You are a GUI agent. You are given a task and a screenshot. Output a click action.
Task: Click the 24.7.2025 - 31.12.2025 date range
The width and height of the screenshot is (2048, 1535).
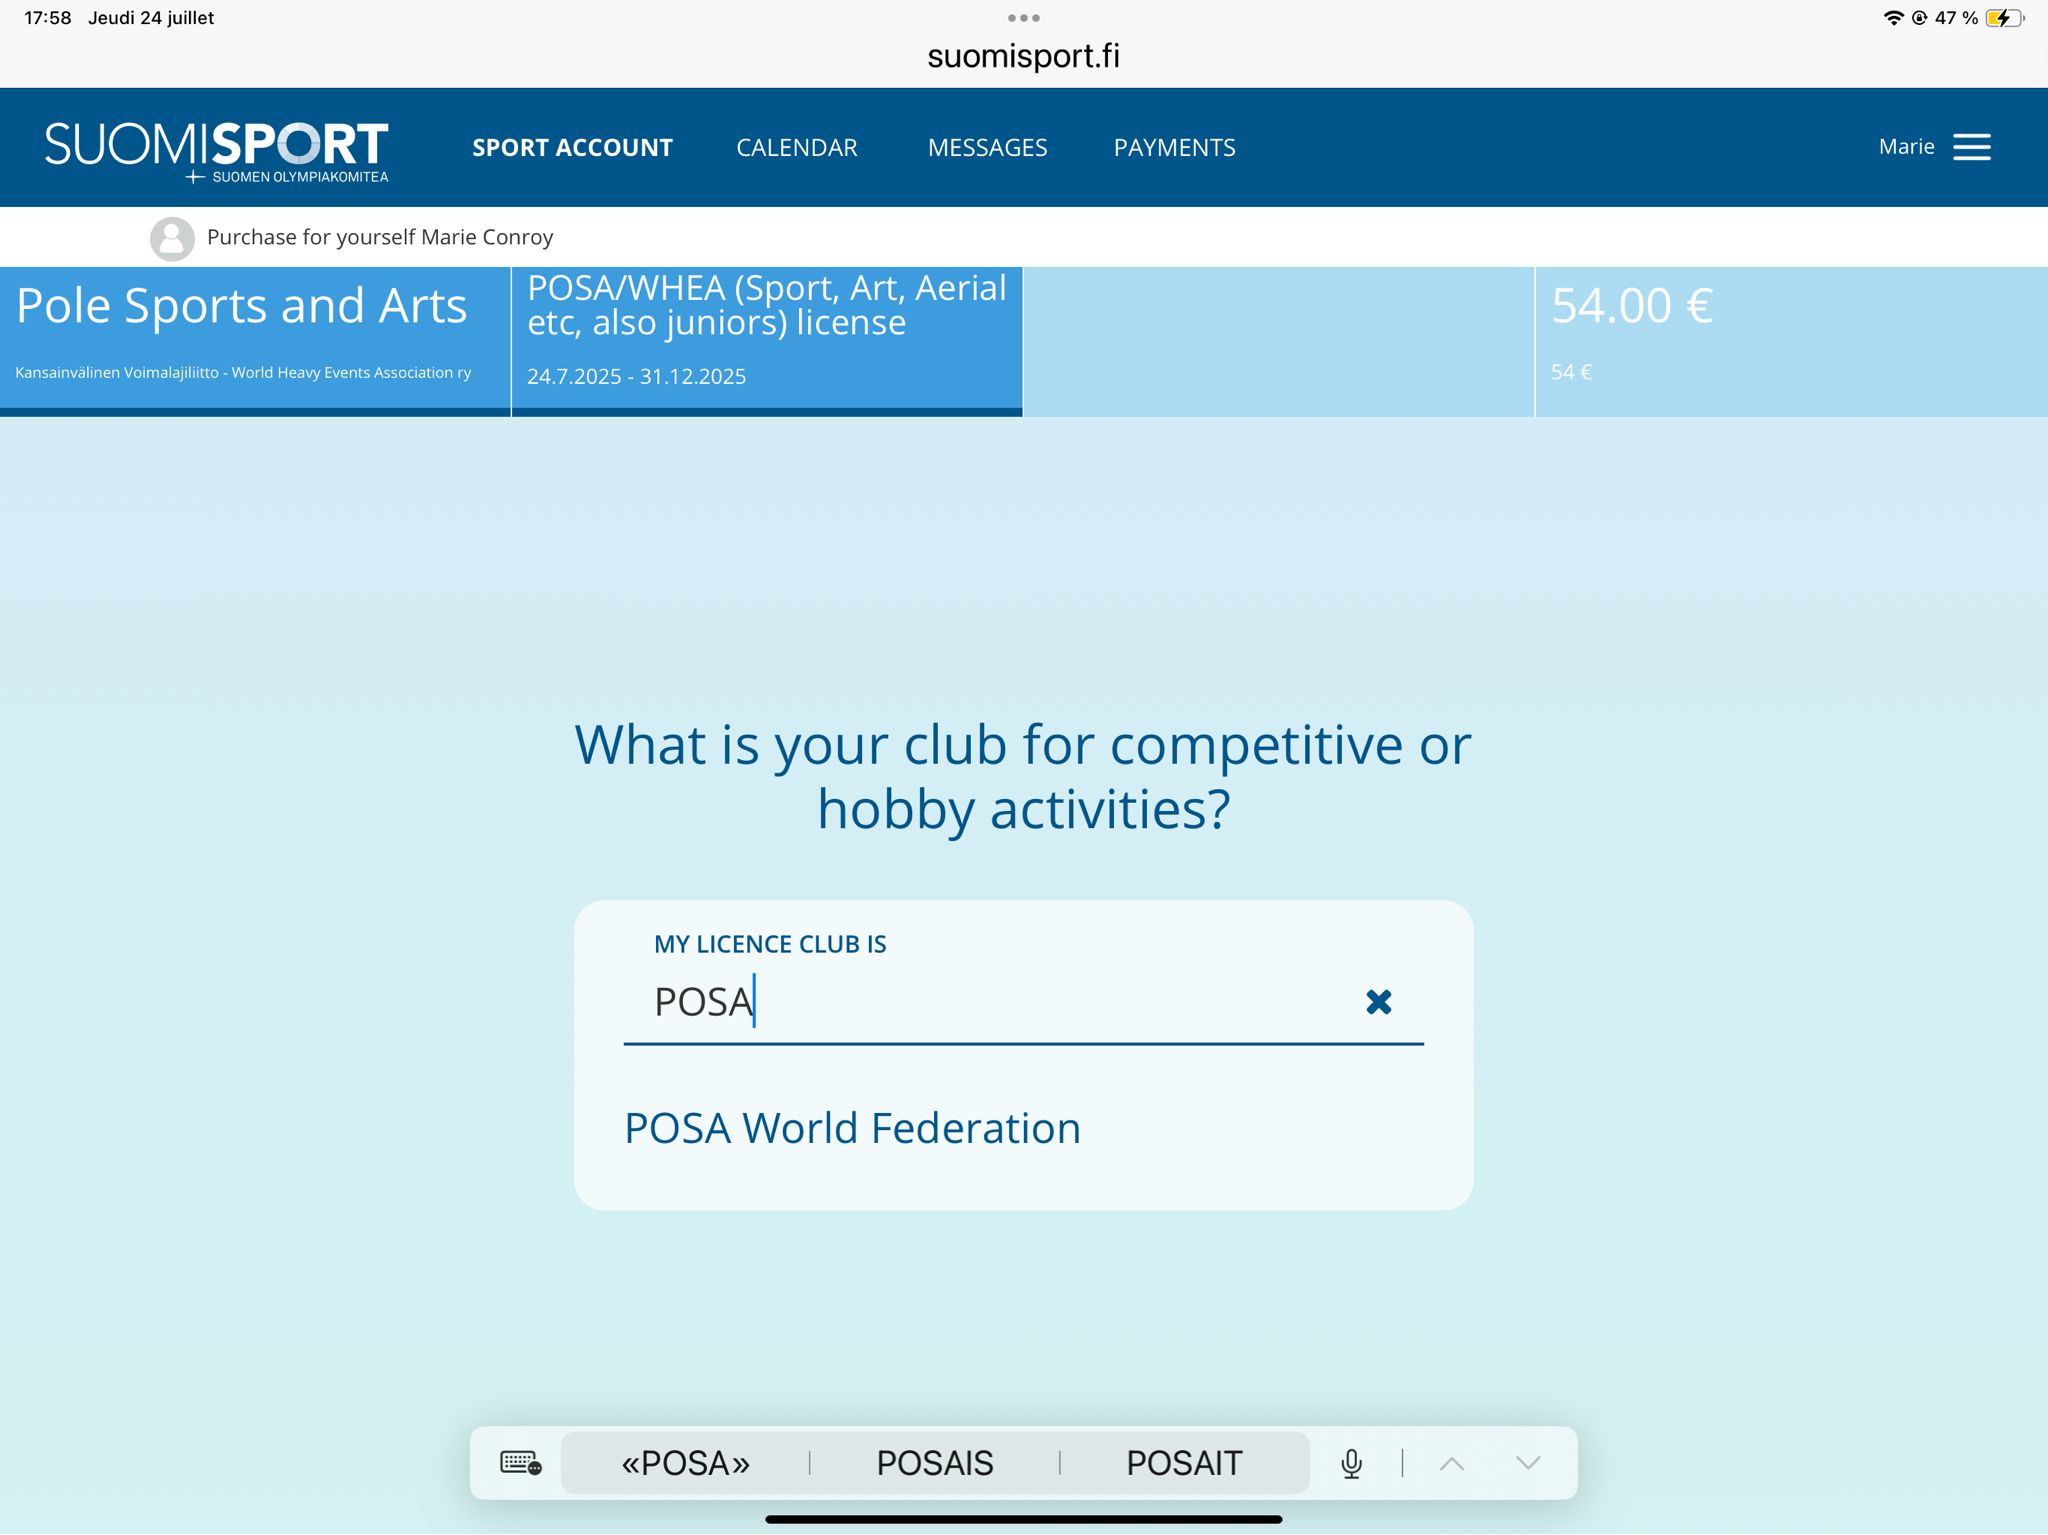pos(636,377)
